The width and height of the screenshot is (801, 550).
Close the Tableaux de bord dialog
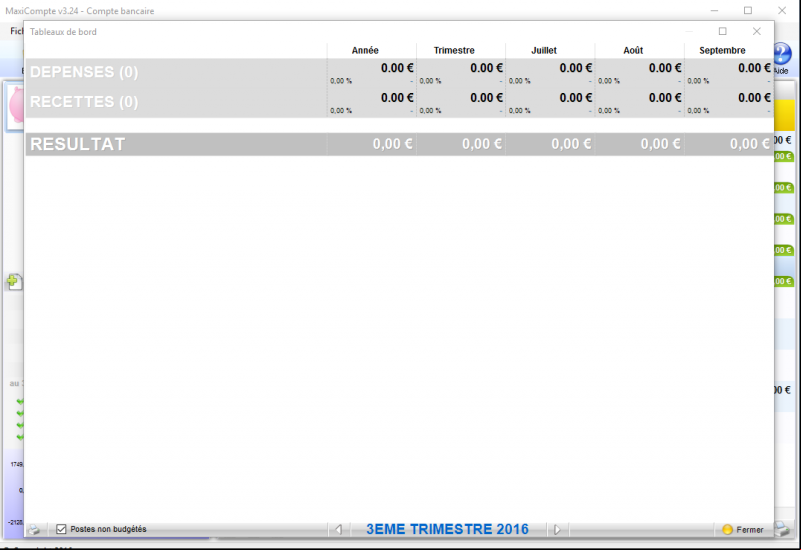(757, 31)
